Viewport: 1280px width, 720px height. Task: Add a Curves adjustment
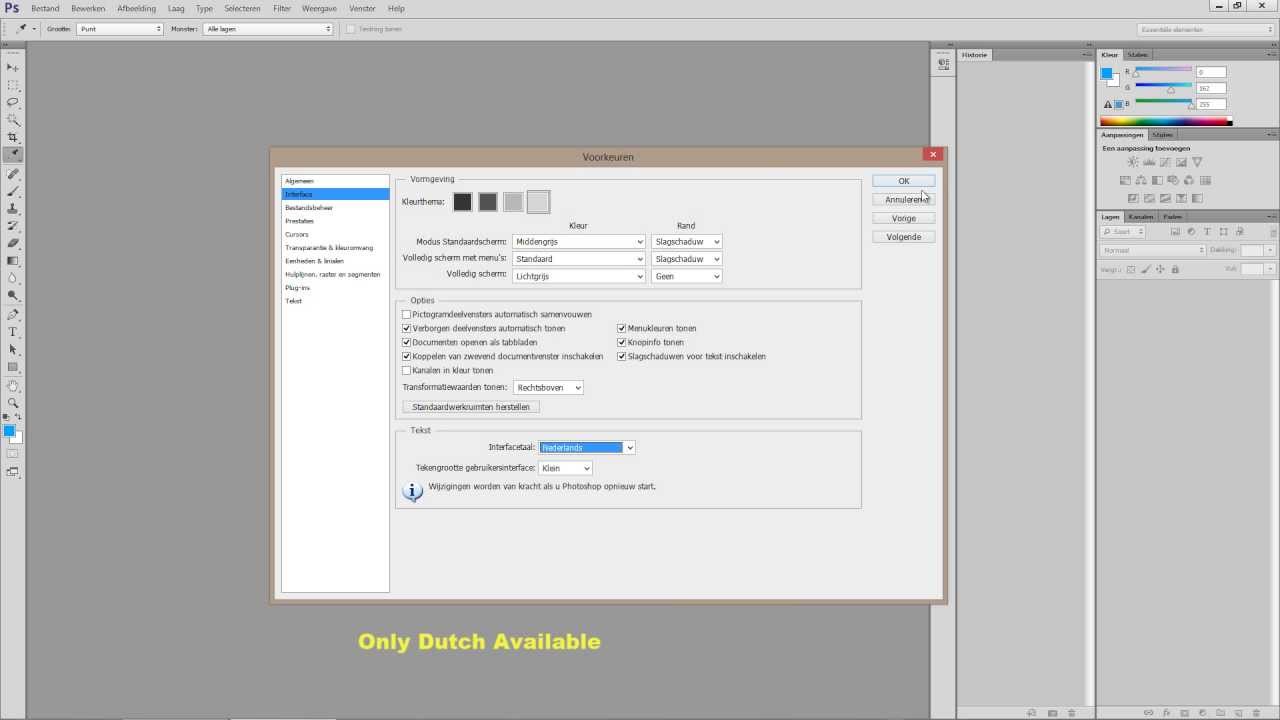click(x=1165, y=162)
